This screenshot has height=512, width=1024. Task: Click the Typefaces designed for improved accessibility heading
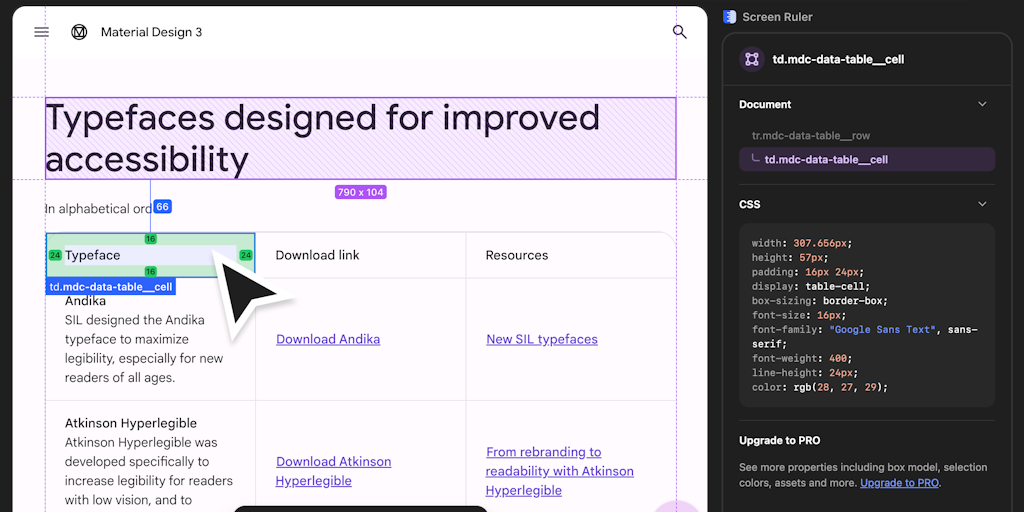[x=322, y=138]
